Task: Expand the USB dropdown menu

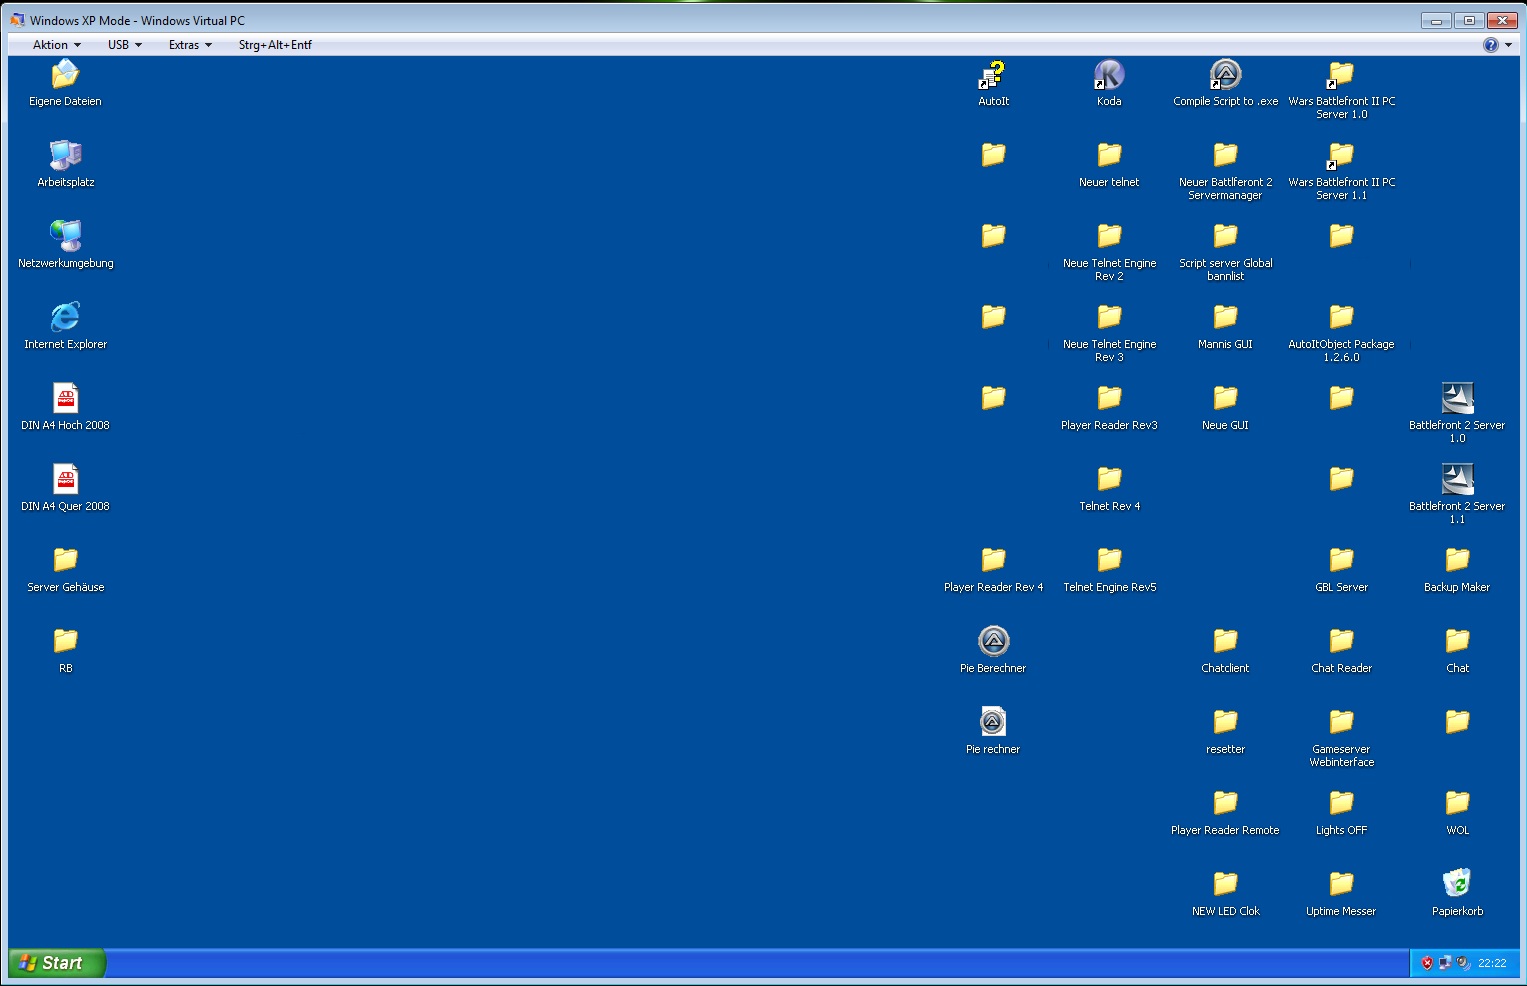Action: tap(124, 45)
